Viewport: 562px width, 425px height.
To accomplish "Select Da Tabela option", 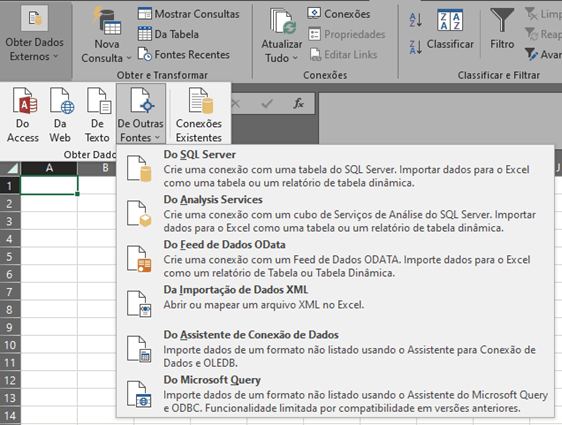I will pyautogui.click(x=168, y=34).
